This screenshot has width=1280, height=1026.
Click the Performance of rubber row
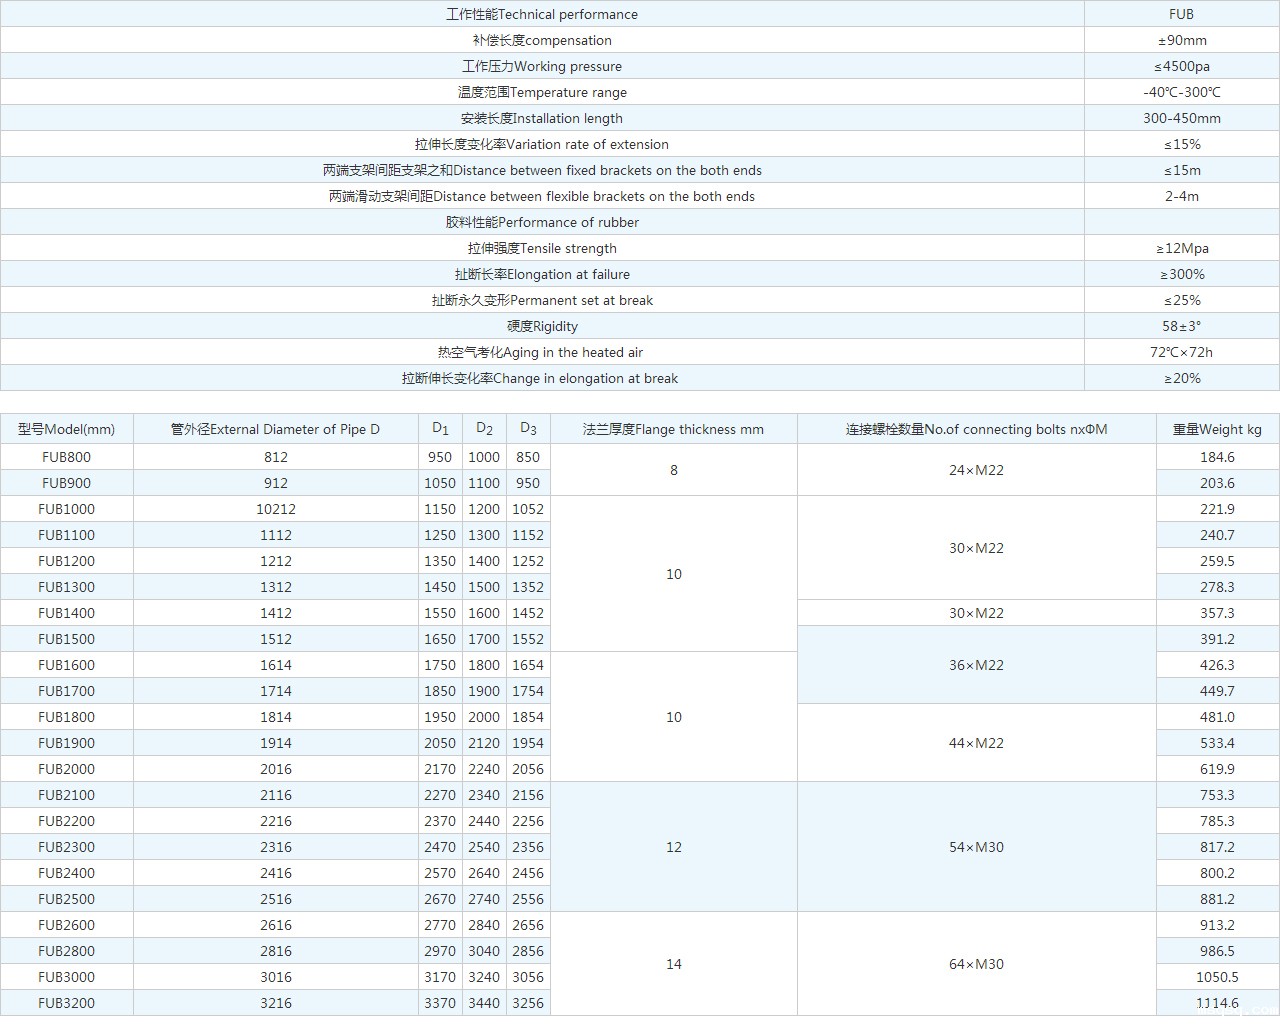tap(542, 222)
